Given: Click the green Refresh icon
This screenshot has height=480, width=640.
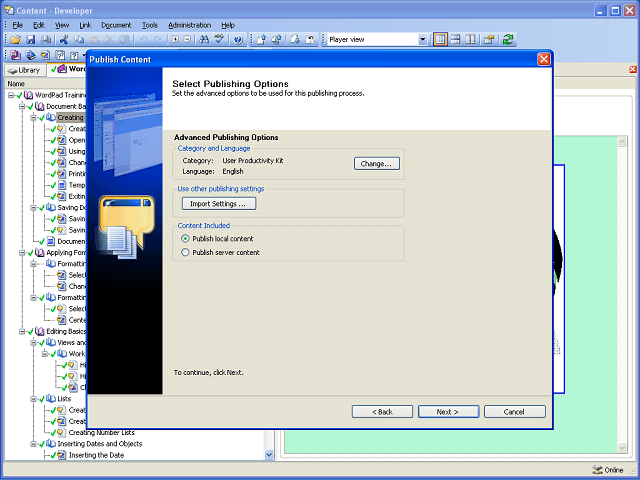Looking at the screenshot, I should coord(508,40).
